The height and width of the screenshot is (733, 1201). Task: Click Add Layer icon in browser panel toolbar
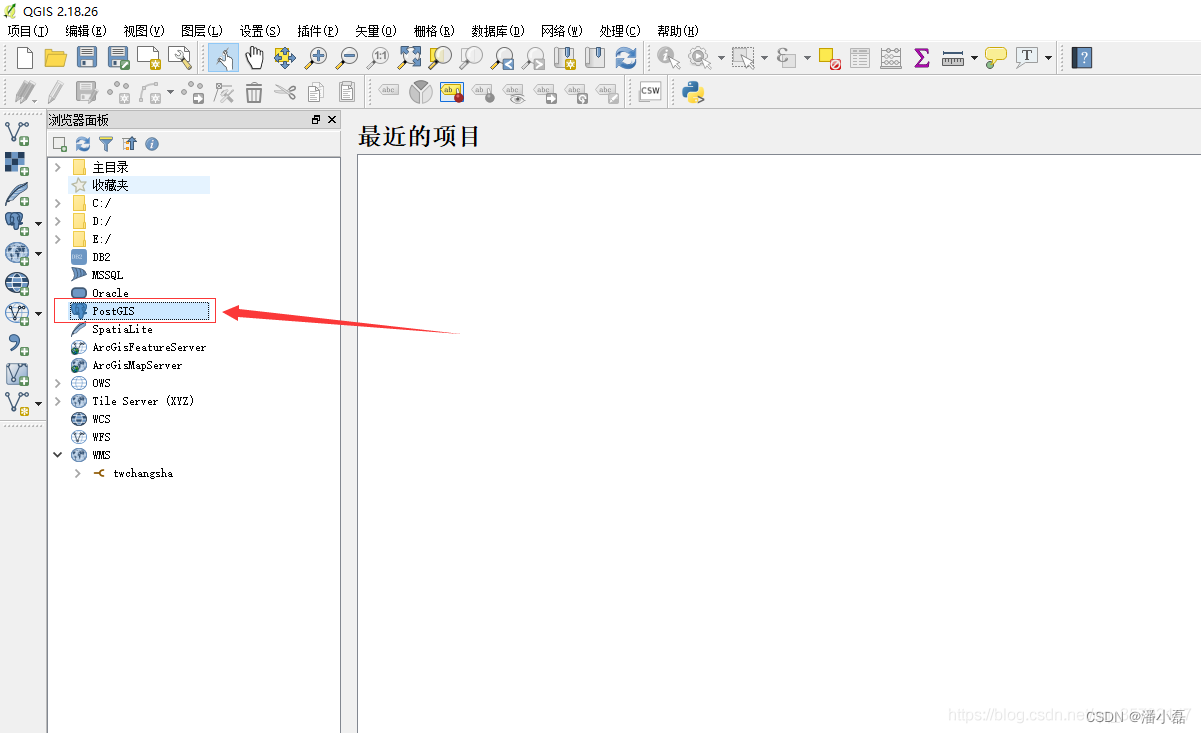click(60, 144)
